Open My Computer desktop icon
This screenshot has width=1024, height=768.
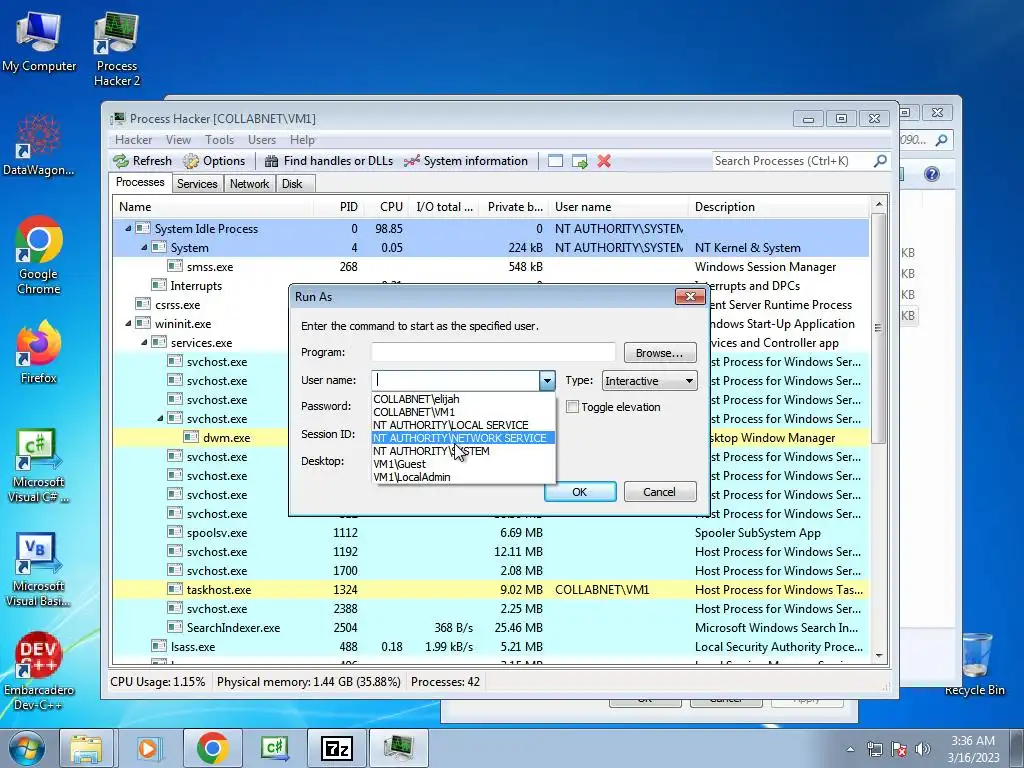coord(39,42)
